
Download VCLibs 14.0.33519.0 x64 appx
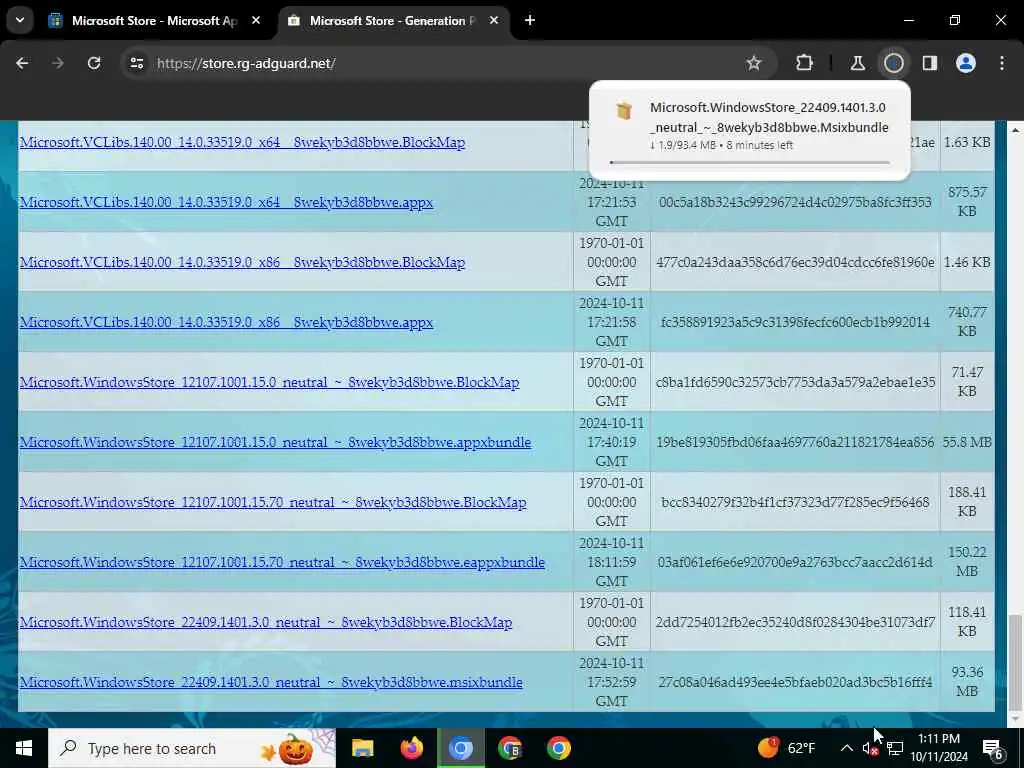coord(226,202)
